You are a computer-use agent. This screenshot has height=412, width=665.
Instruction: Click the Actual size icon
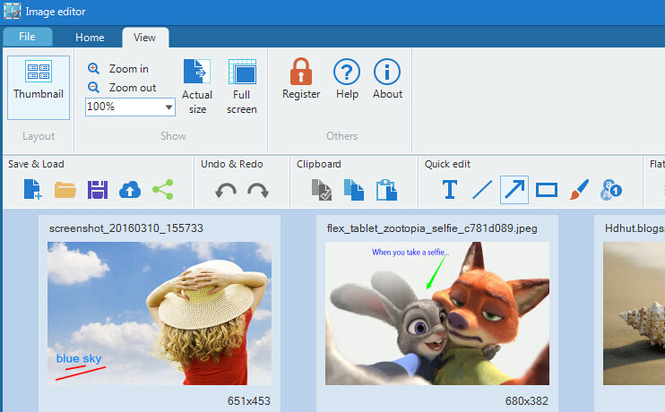click(x=197, y=71)
